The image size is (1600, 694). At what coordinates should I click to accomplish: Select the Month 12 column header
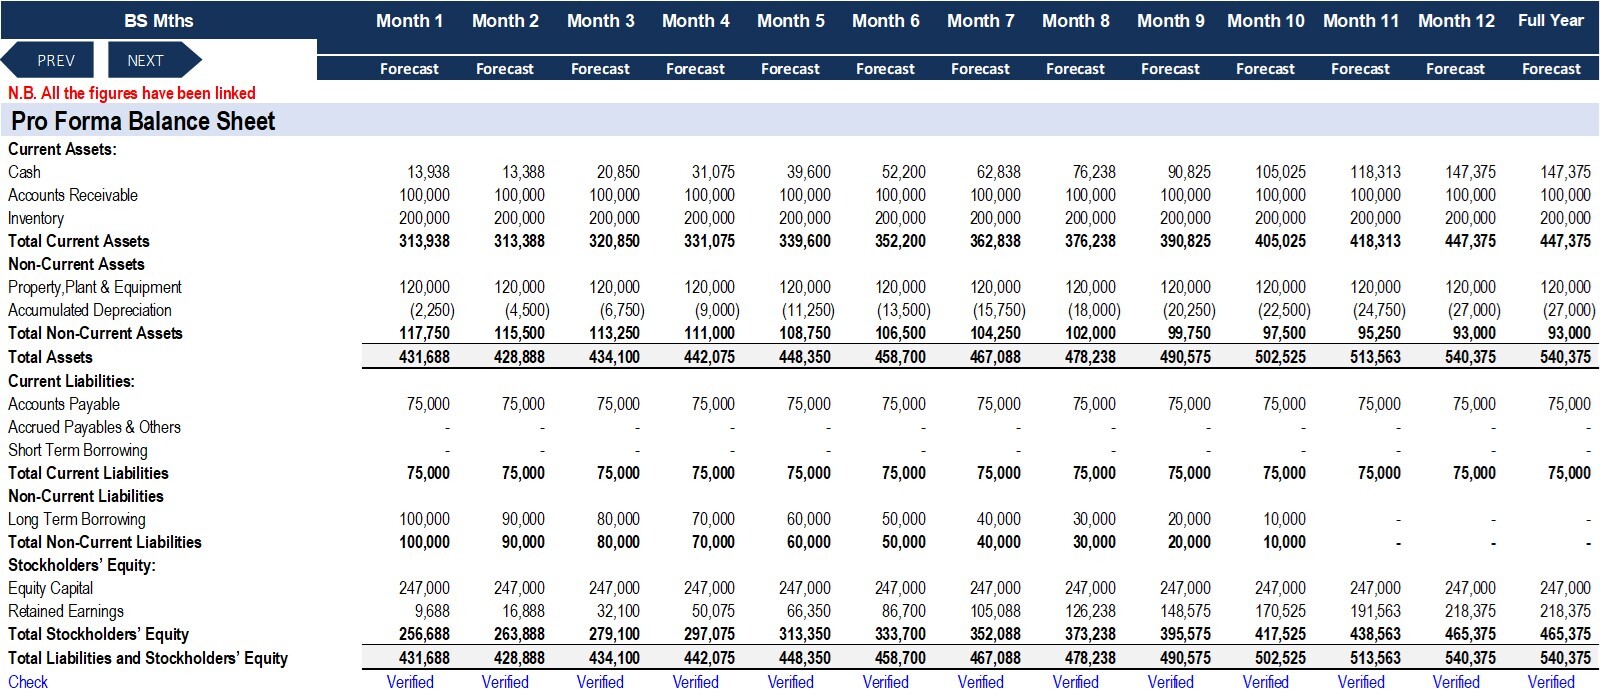pos(1456,20)
